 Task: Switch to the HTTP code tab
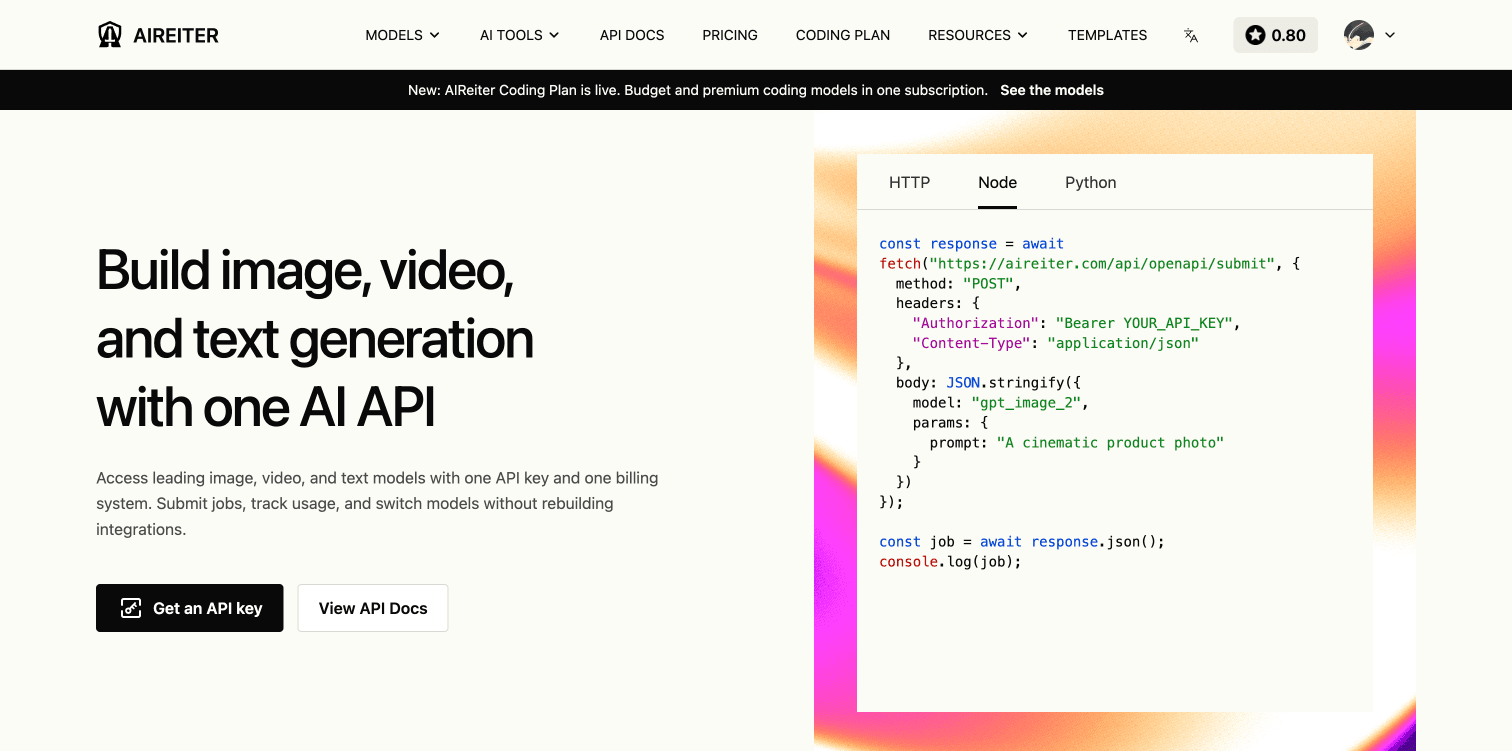click(909, 182)
